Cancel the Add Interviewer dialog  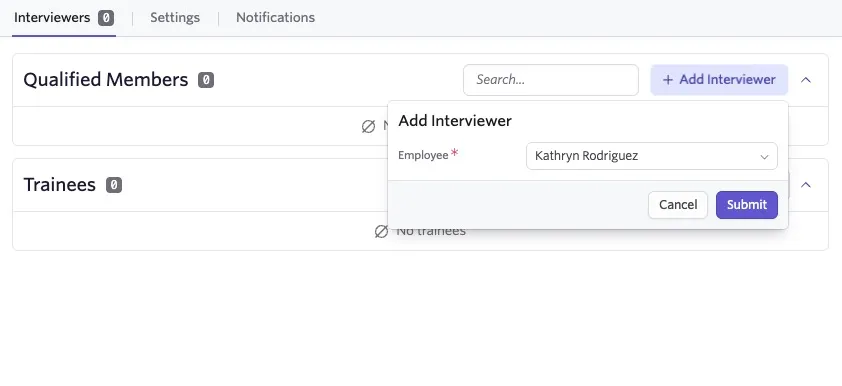[678, 205]
